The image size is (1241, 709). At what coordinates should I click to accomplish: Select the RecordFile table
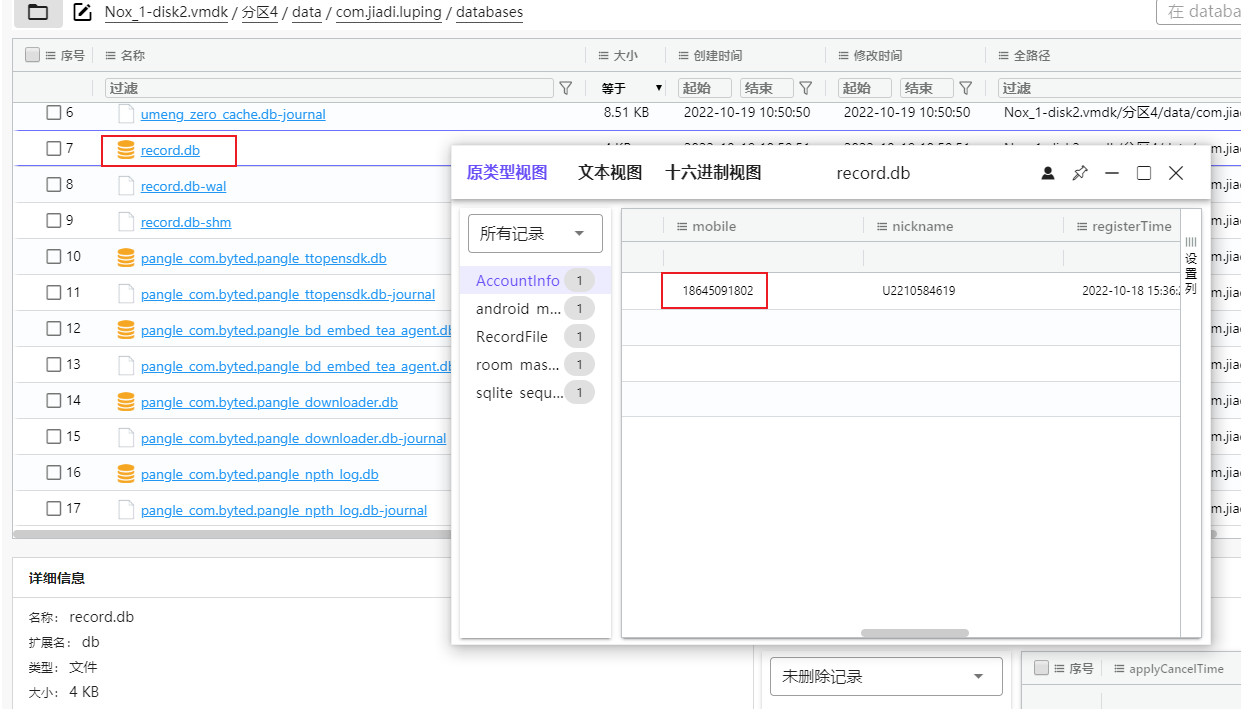tap(512, 337)
